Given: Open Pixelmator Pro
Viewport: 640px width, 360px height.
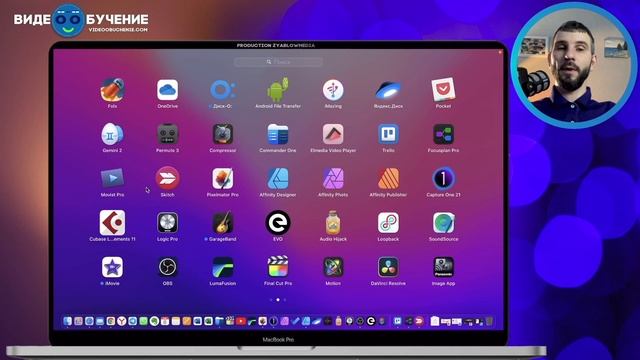Looking at the screenshot, I should (223, 179).
